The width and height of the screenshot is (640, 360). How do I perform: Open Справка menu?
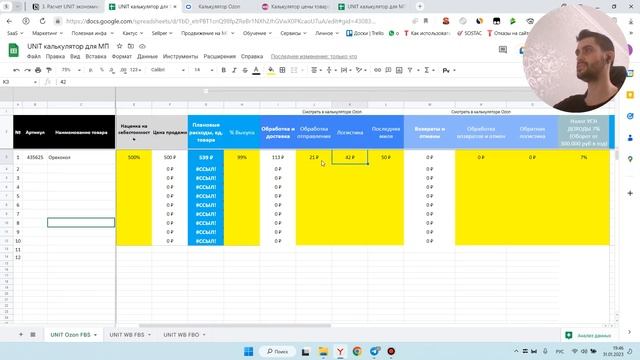click(x=252, y=56)
